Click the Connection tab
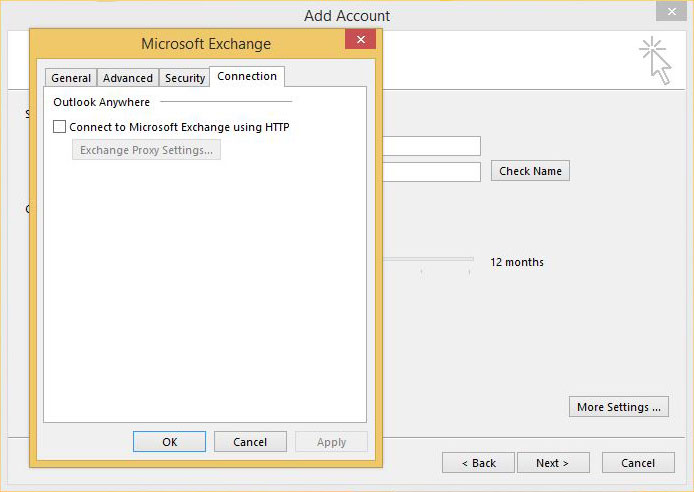 (247, 76)
